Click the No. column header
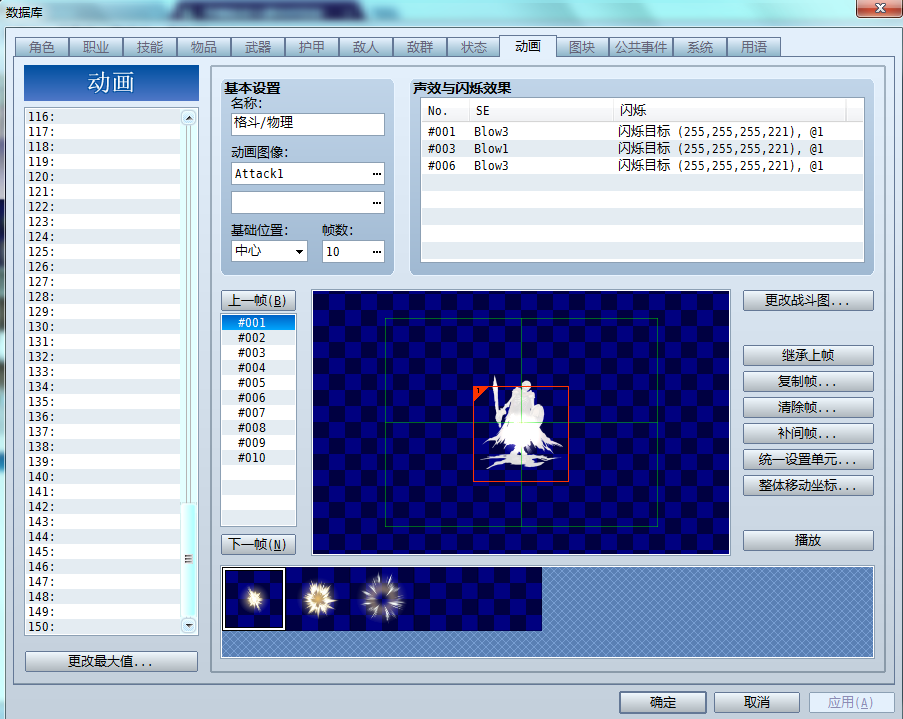This screenshot has height=719, width=903. pos(446,111)
